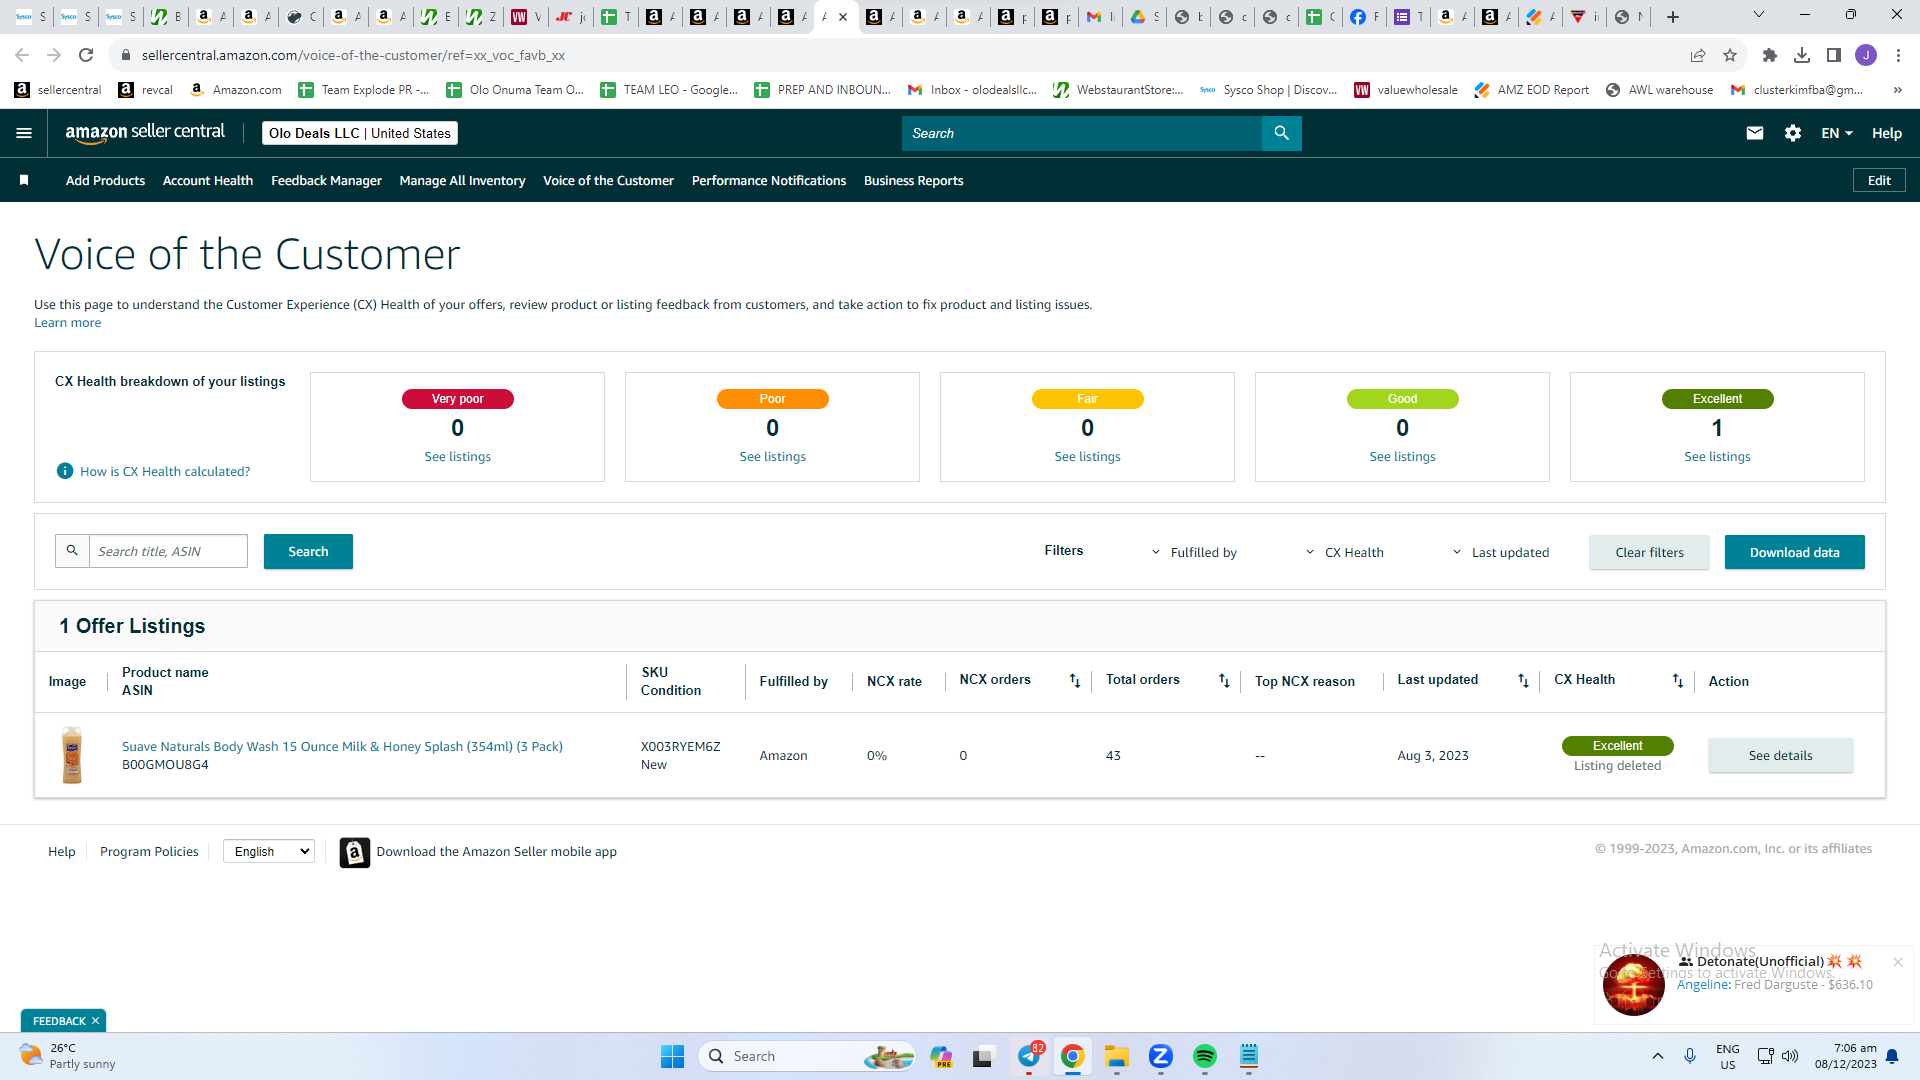See listings under Excellent
This screenshot has width=1920, height=1080.
[1717, 456]
